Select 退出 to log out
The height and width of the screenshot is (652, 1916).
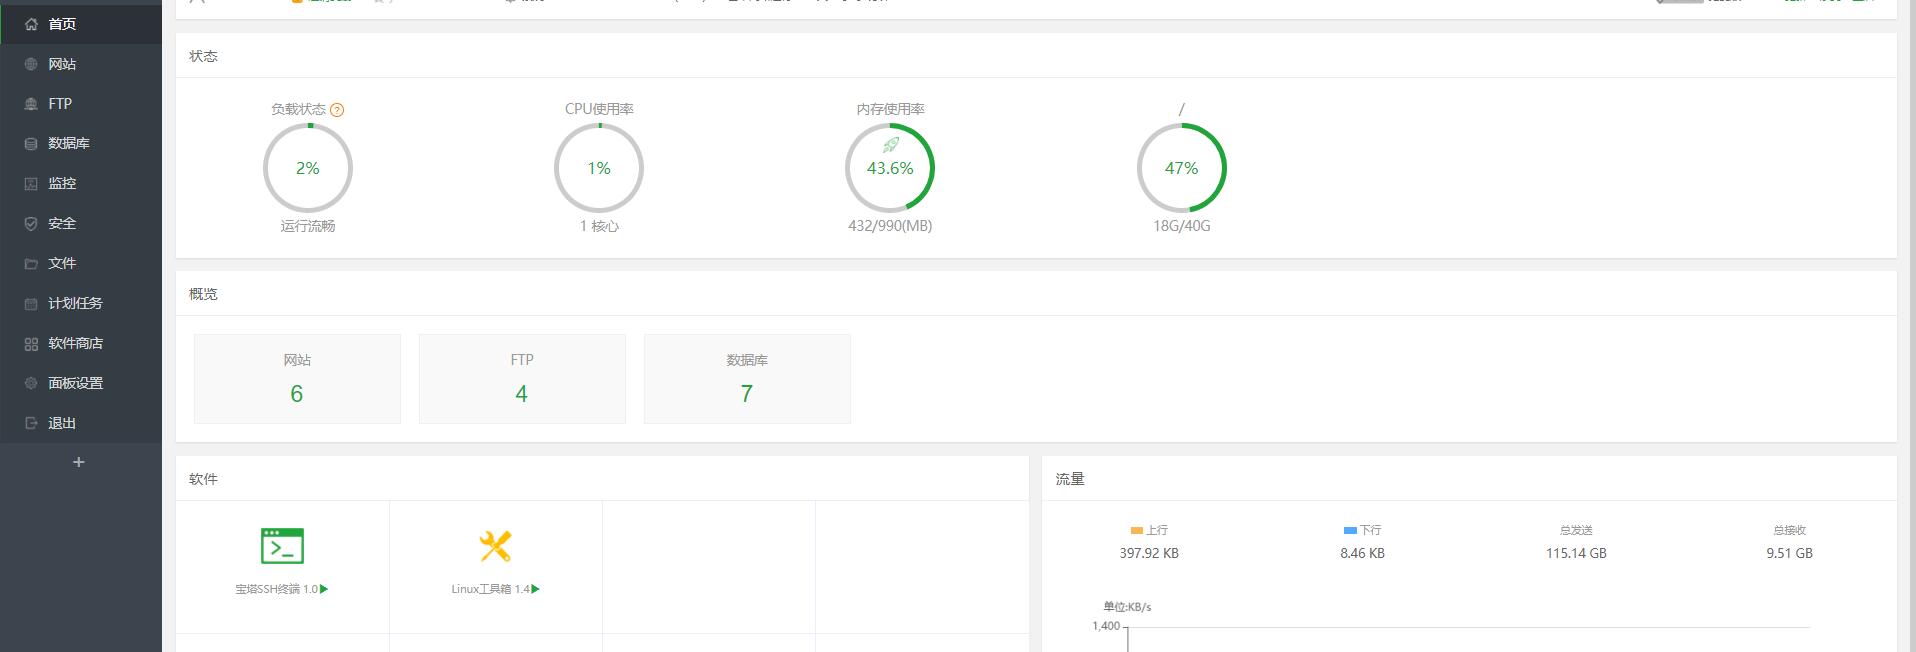tap(81, 424)
